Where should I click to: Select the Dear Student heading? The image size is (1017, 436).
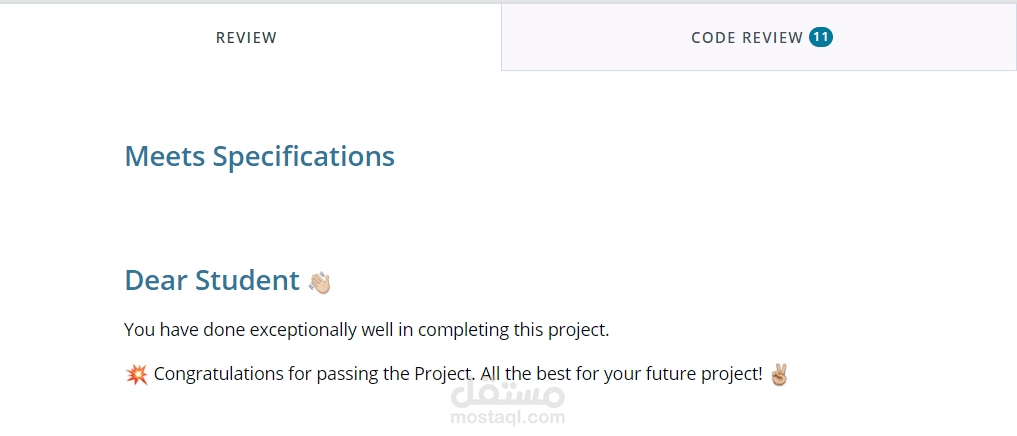pos(212,280)
